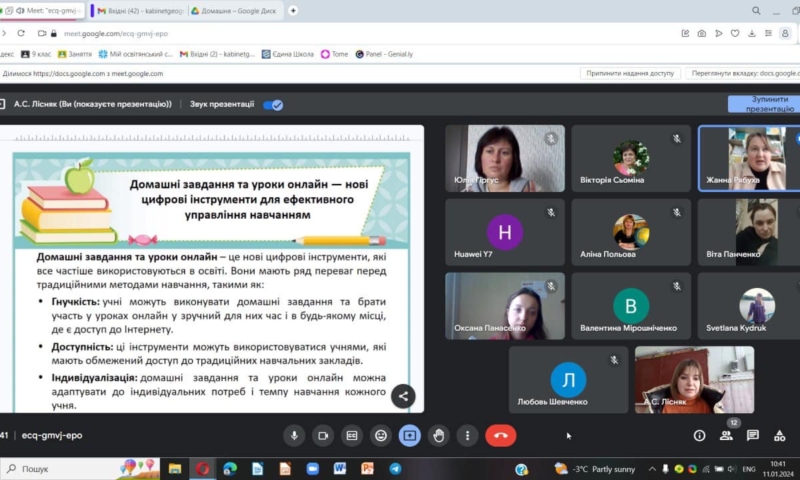800x480 pixels.
Task: Open emoji reactions button
Action: click(x=381, y=436)
